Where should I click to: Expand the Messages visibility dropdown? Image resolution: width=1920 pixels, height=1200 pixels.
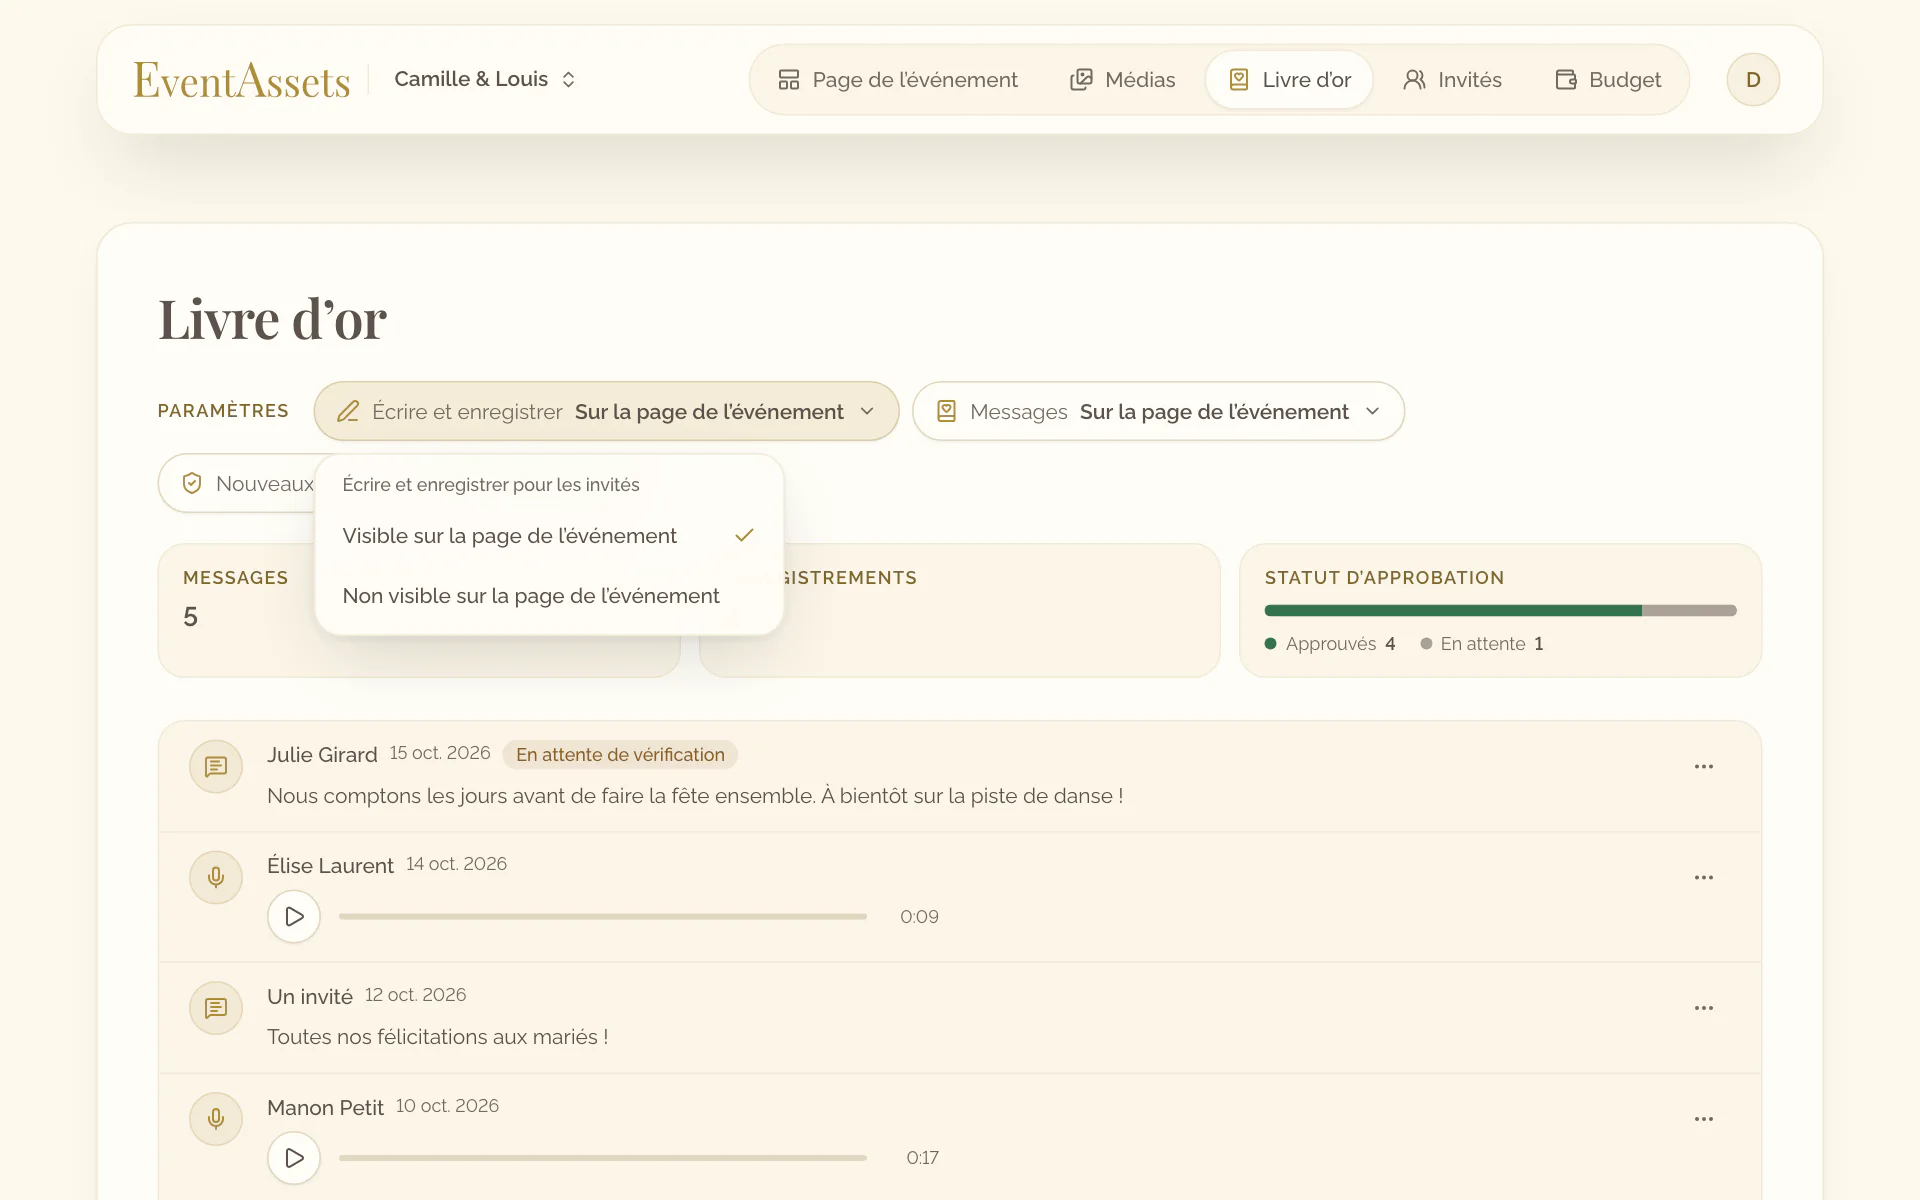click(1158, 411)
